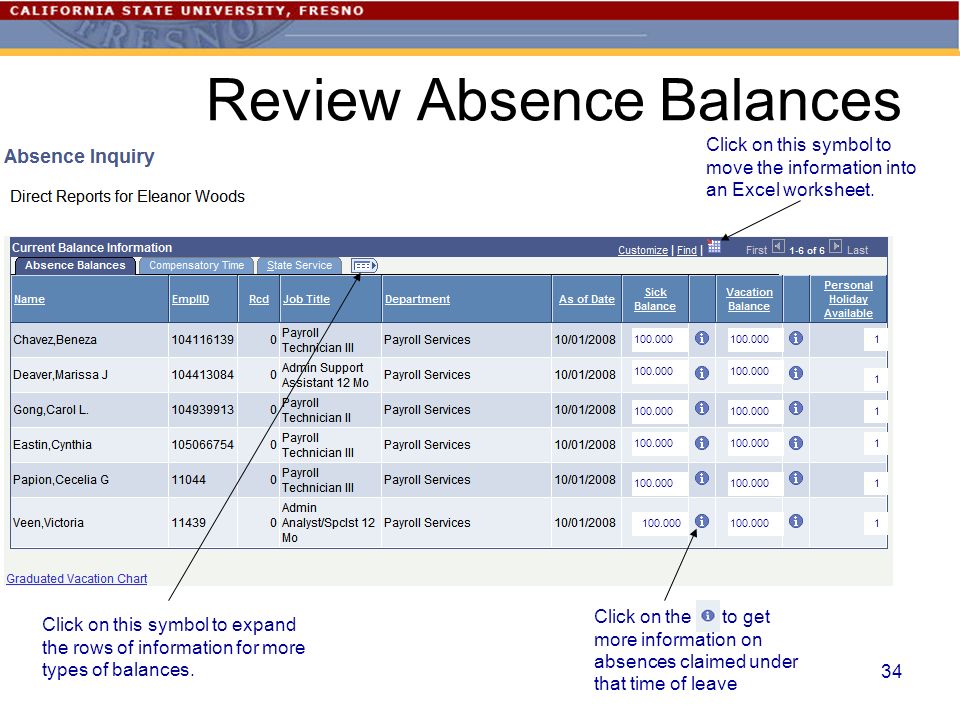
Task: Click employee ID 105066754
Action: (203, 444)
